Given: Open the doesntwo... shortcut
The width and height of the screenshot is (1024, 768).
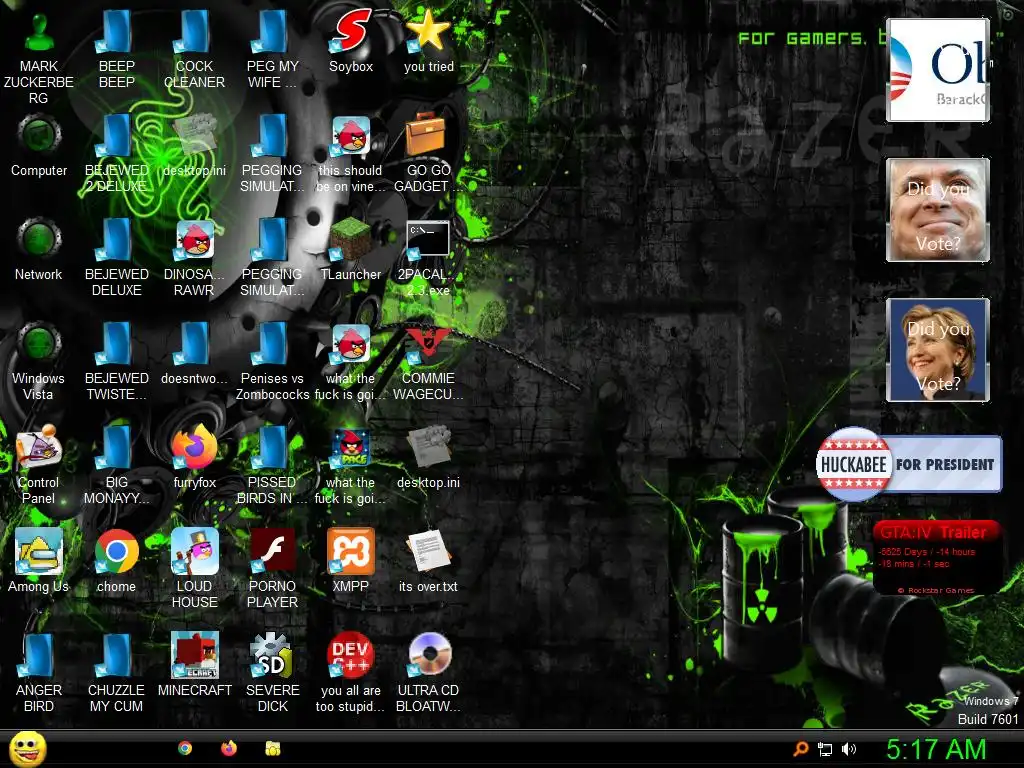Looking at the screenshot, I should pos(194,344).
